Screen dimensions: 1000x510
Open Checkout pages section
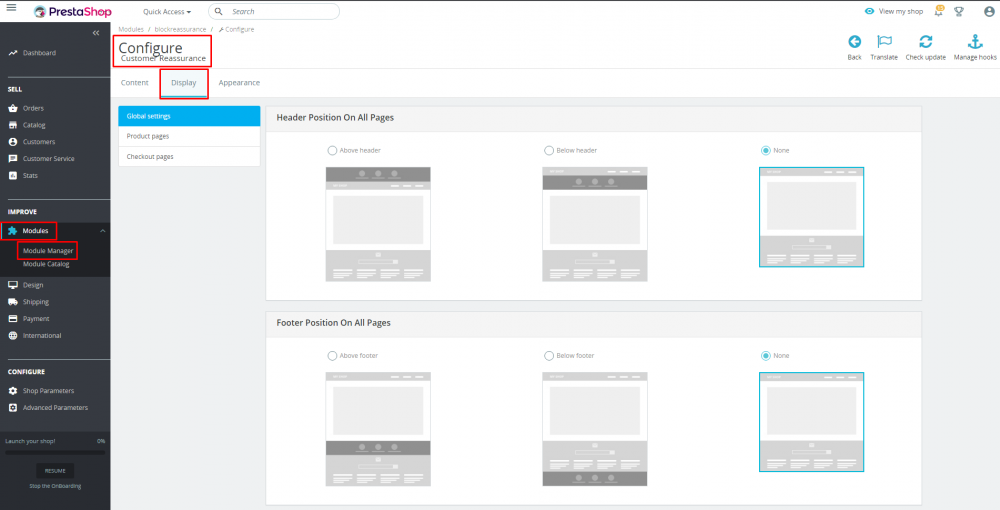point(189,157)
